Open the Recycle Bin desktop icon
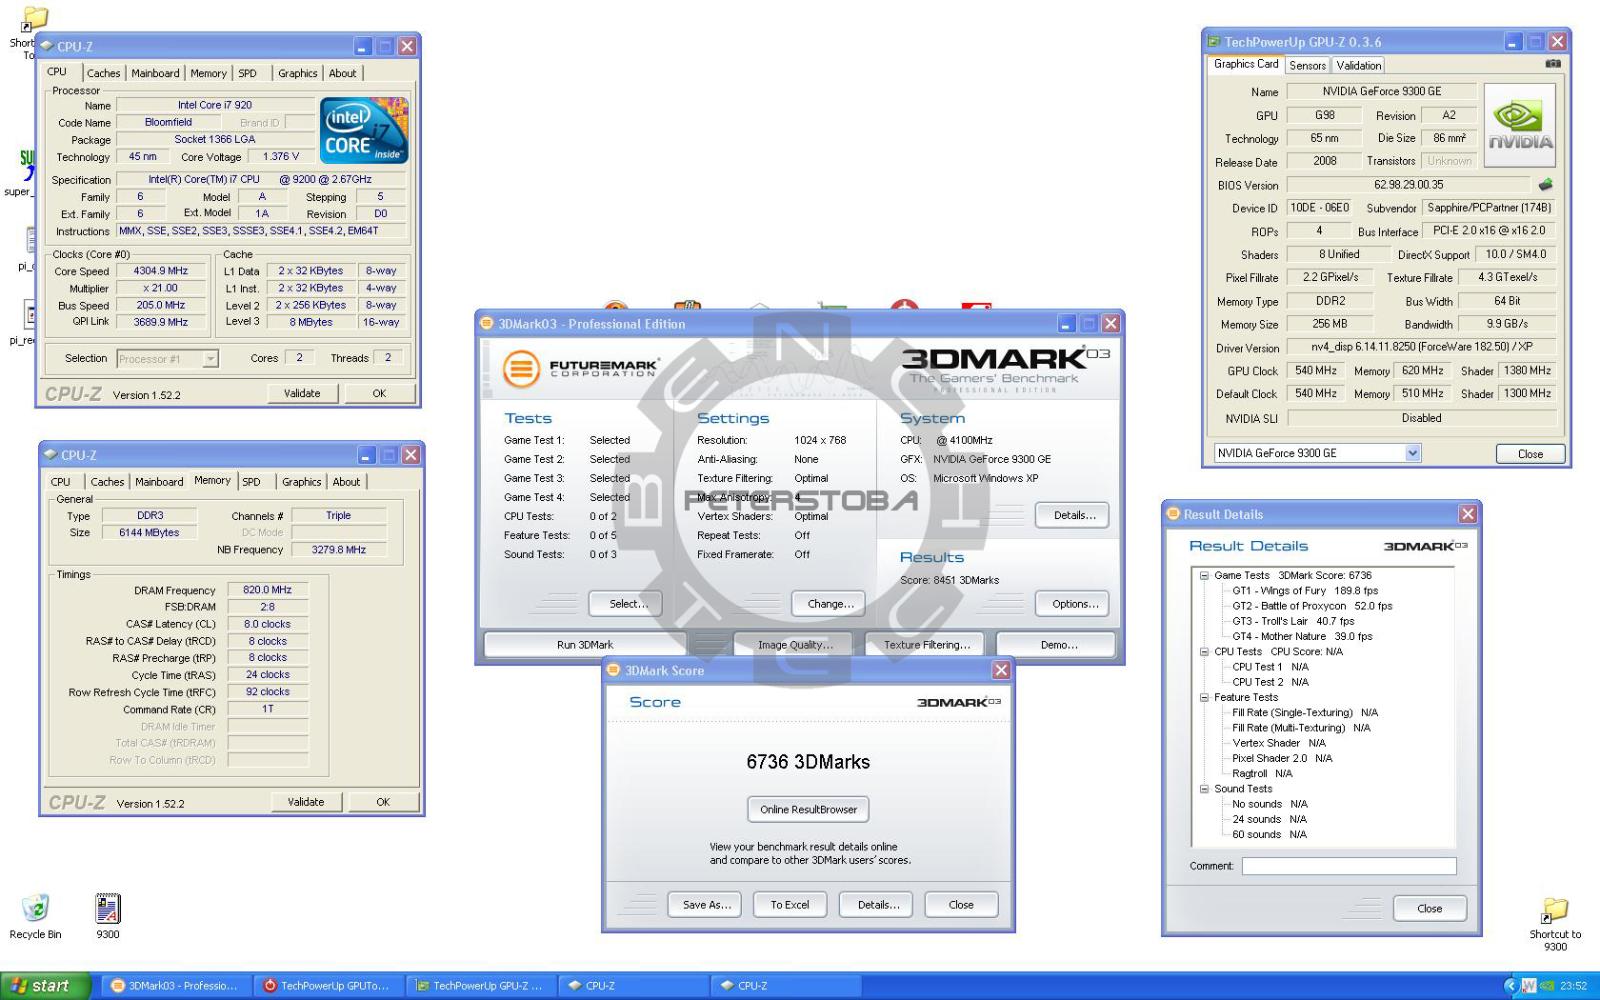This screenshot has width=1600, height=1000. [x=35, y=915]
